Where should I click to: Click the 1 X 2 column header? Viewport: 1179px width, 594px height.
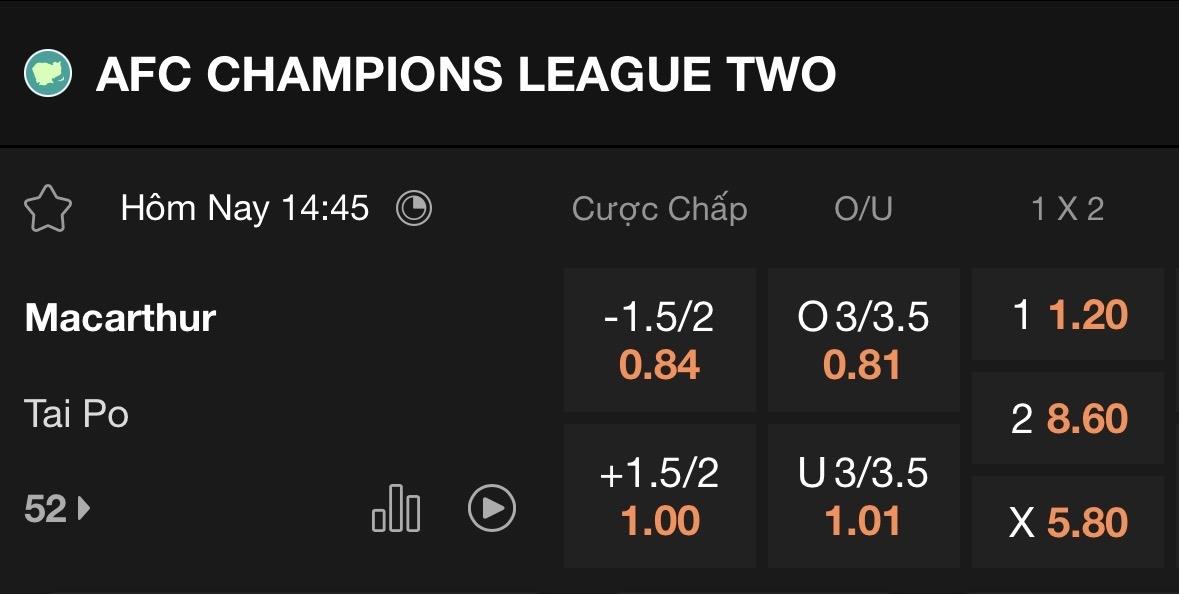1068,209
